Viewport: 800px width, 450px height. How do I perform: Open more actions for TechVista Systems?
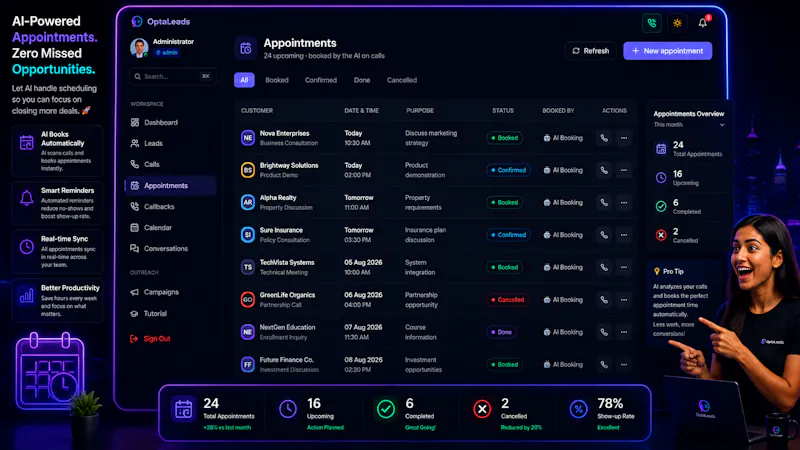coord(623,267)
